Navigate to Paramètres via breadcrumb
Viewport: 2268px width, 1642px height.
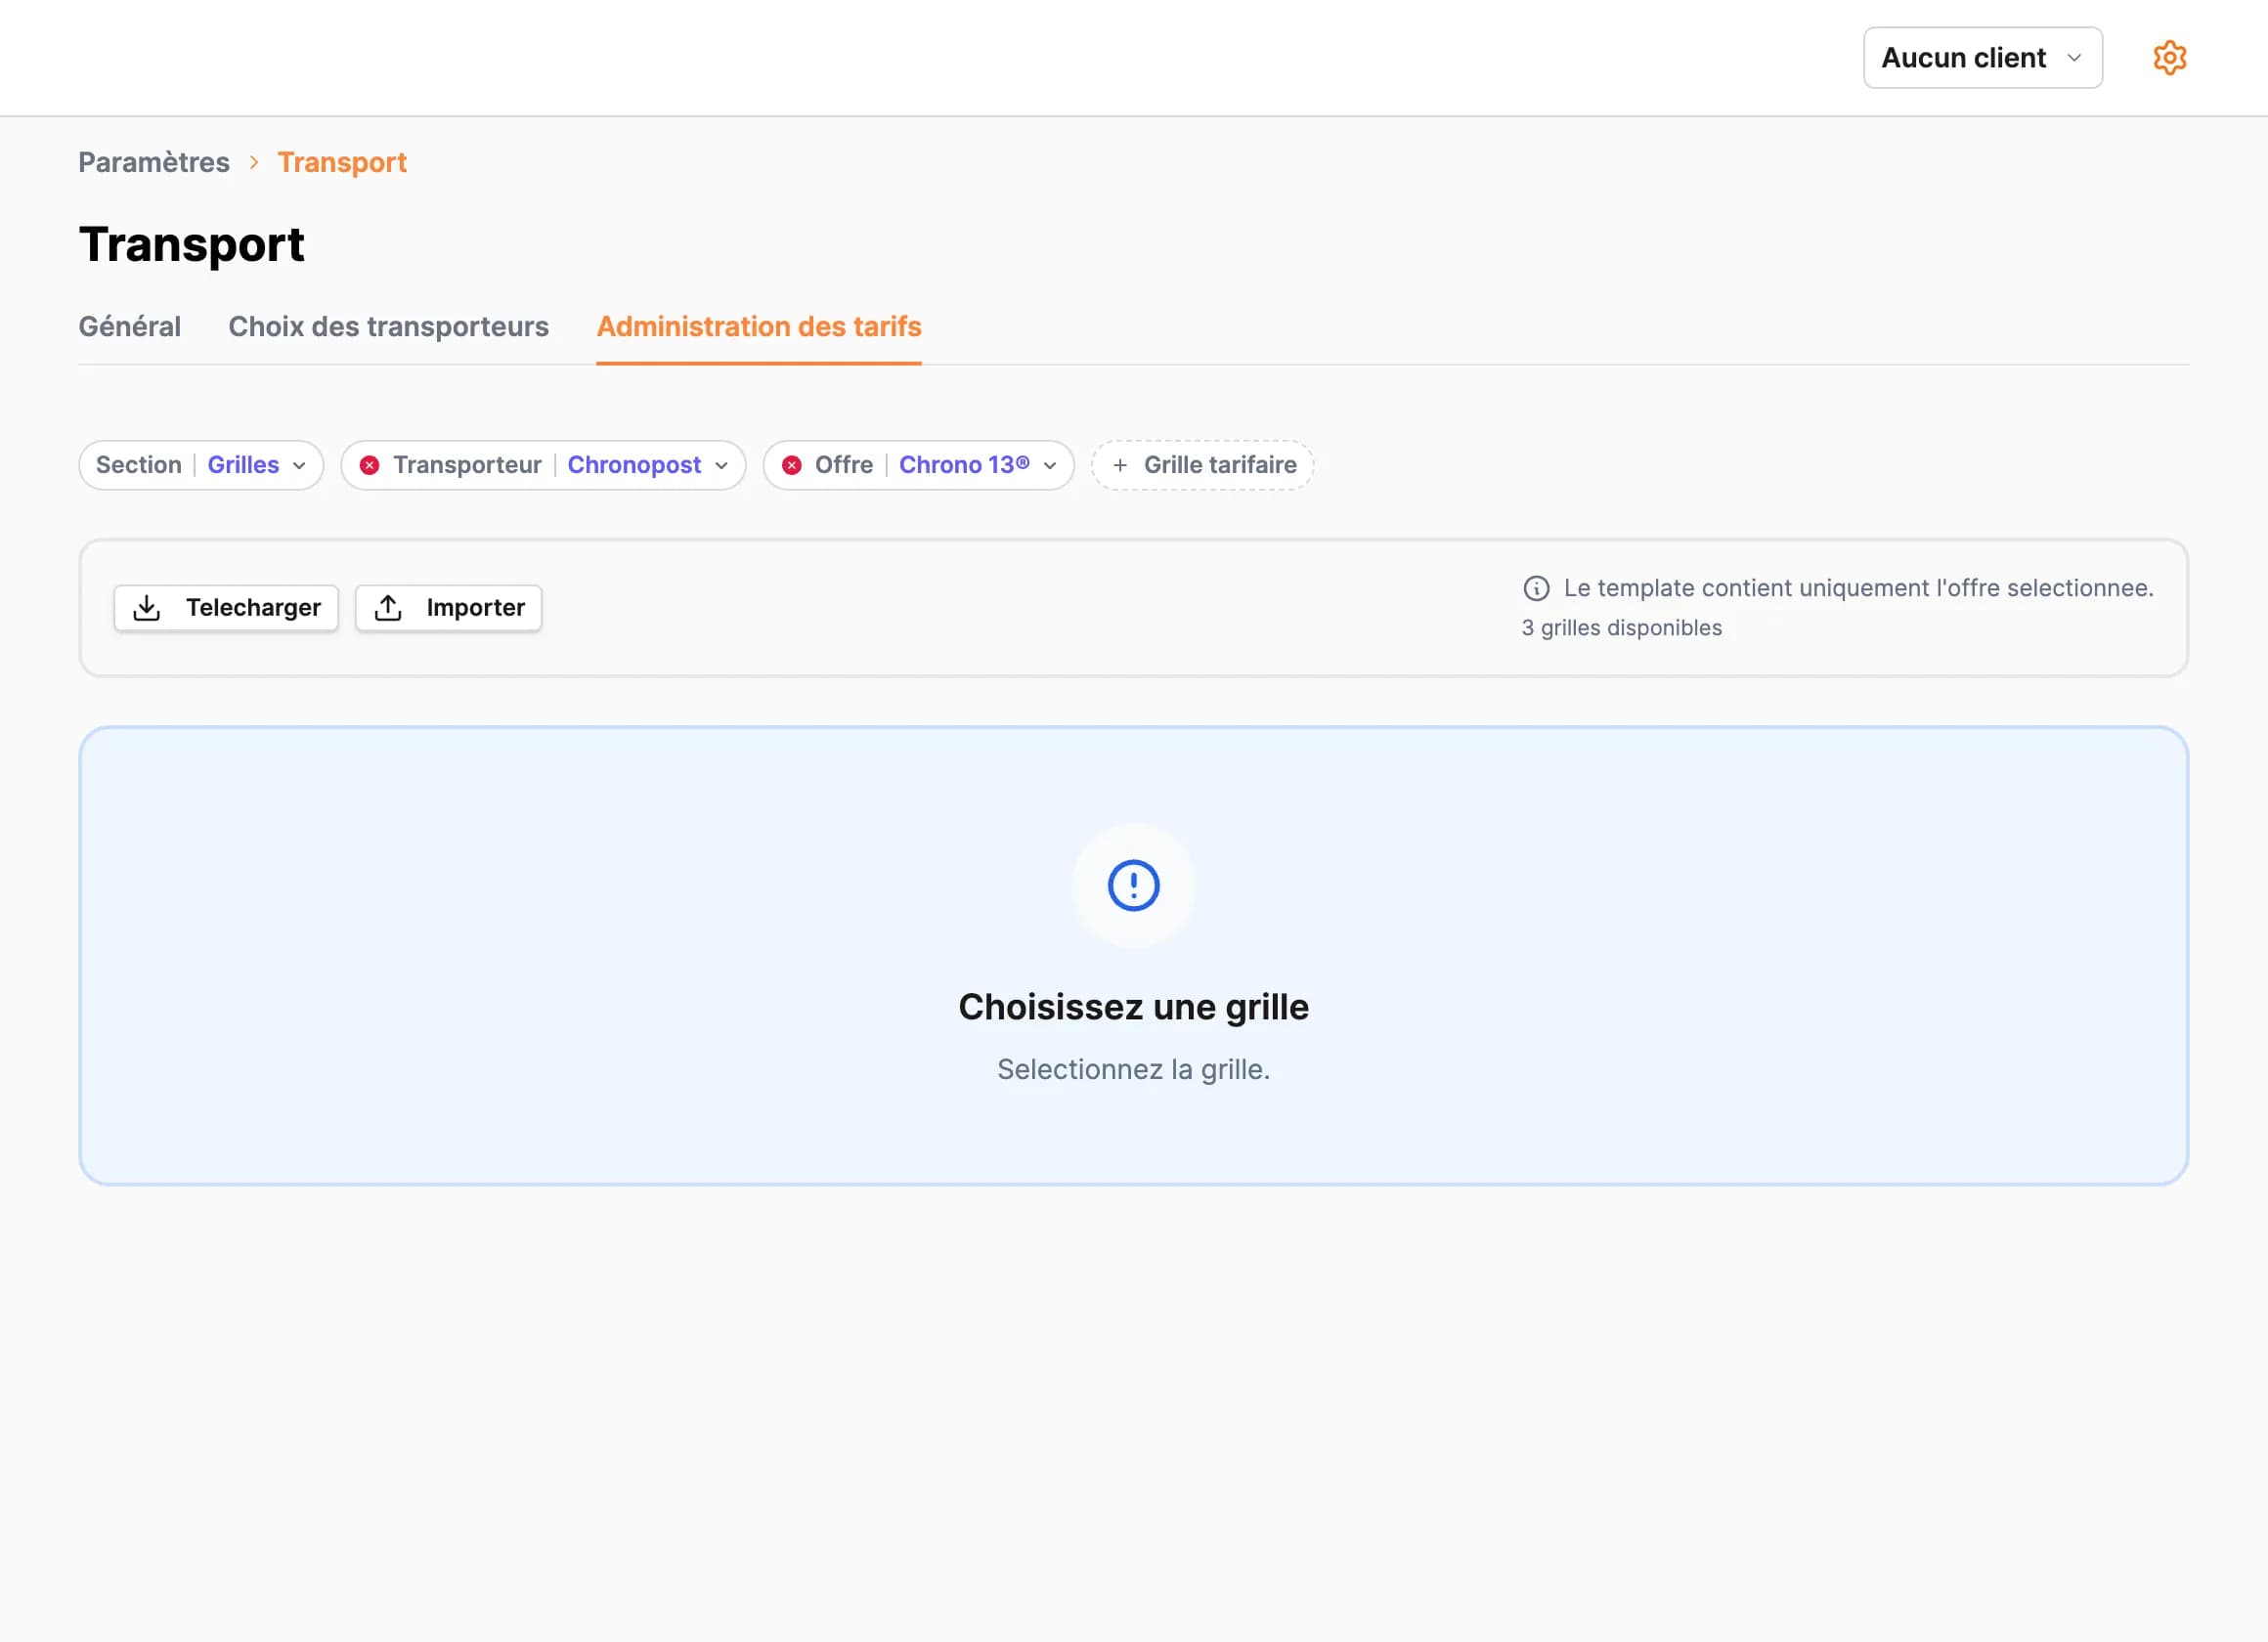click(x=154, y=162)
